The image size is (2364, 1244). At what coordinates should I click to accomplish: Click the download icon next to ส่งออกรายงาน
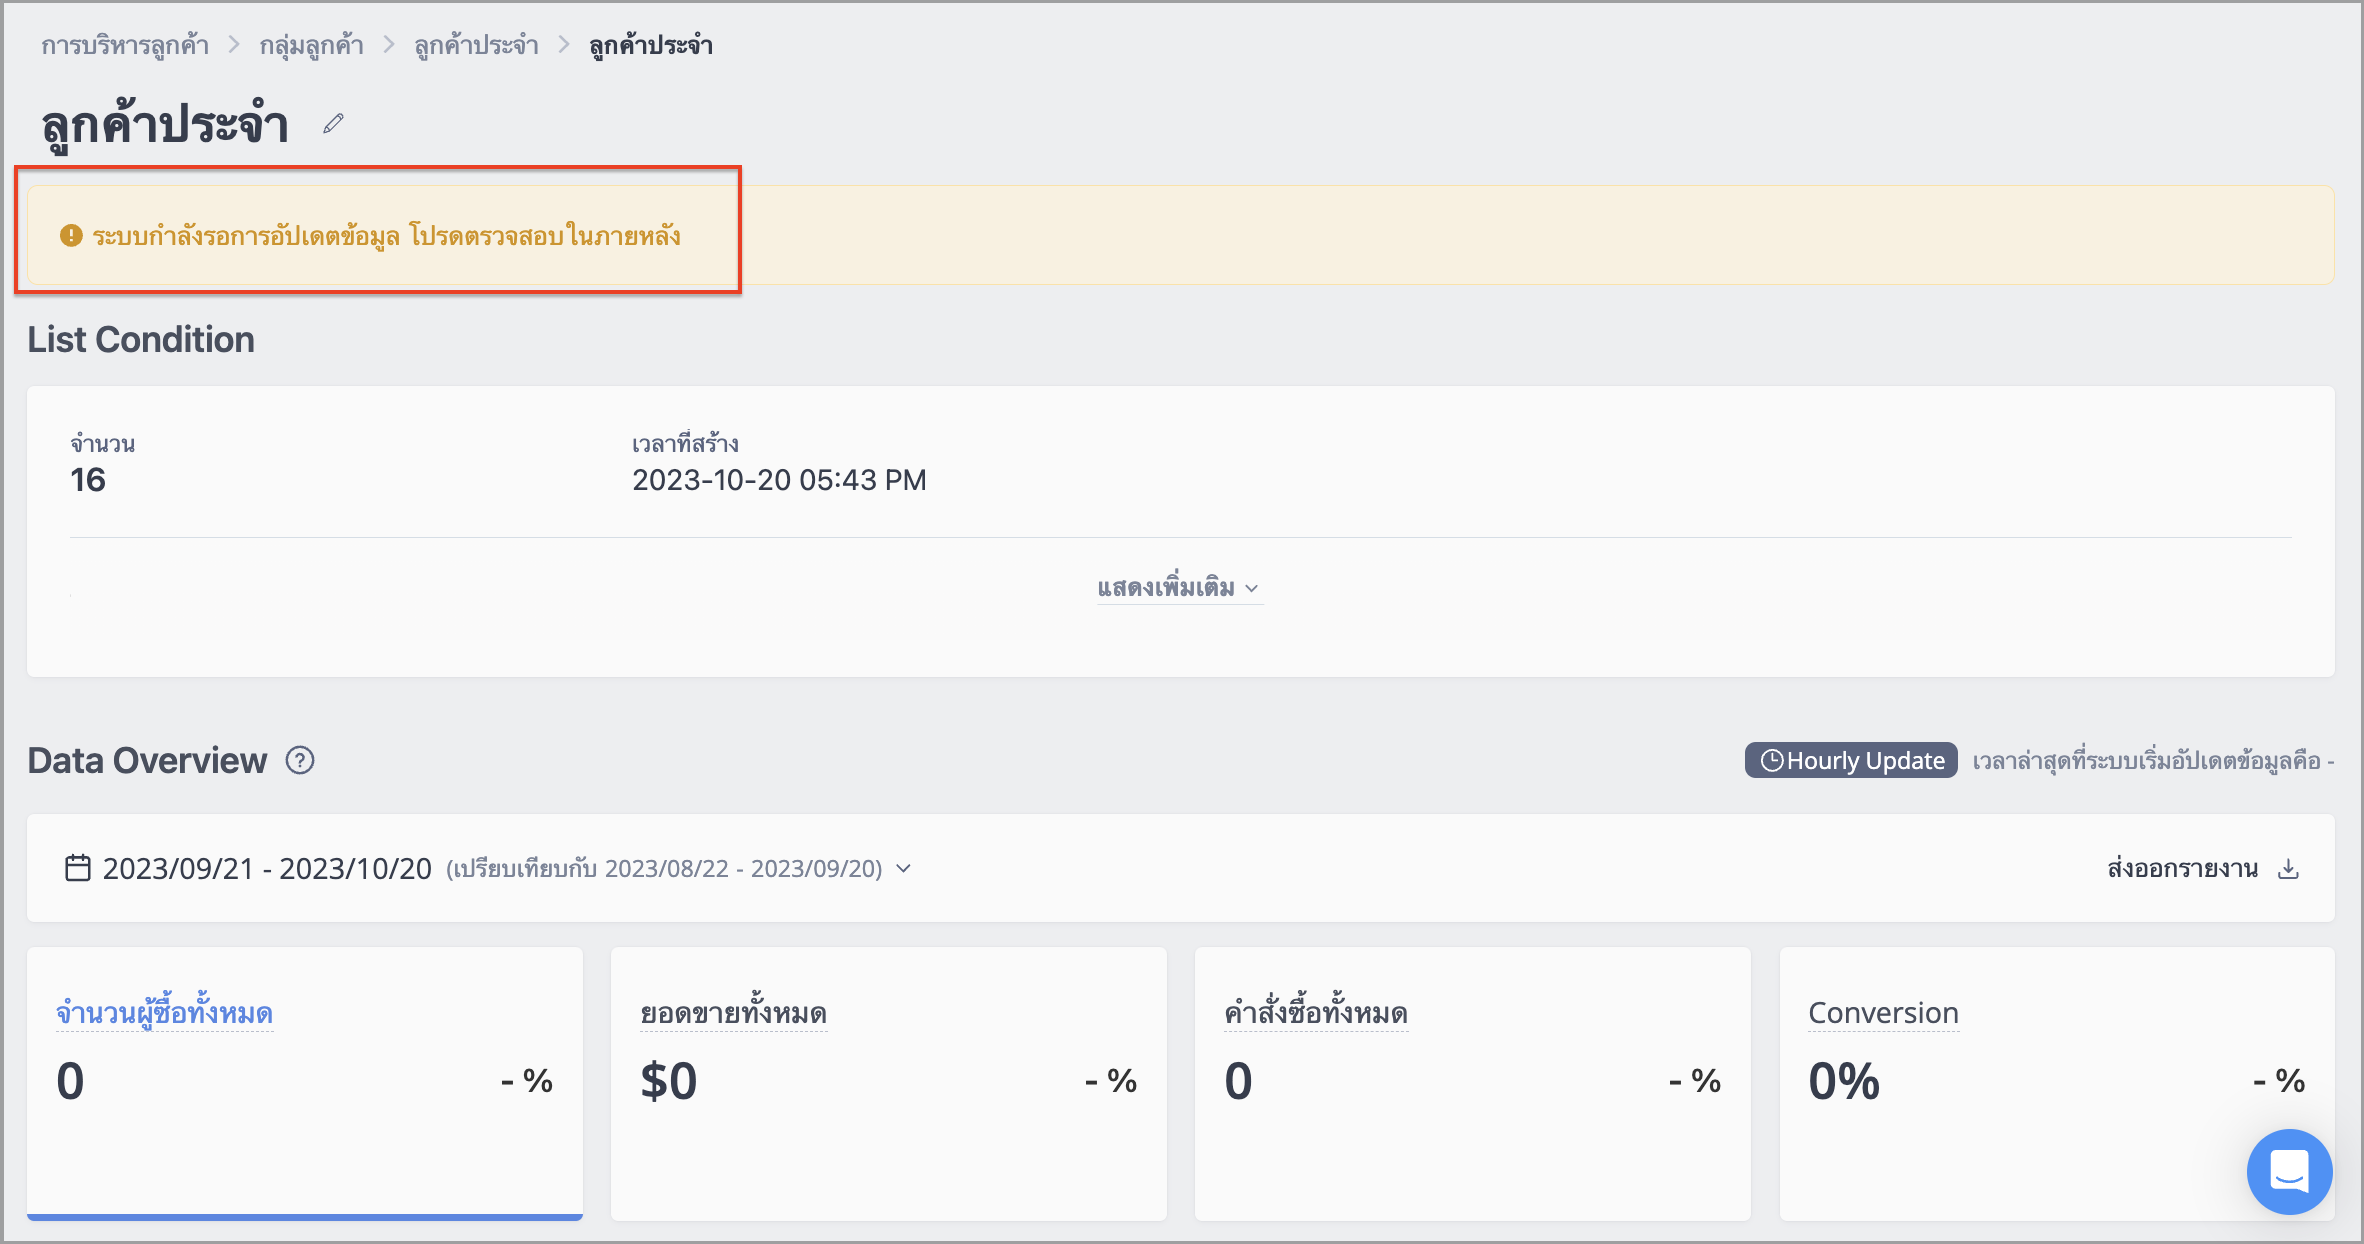point(2288,868)
